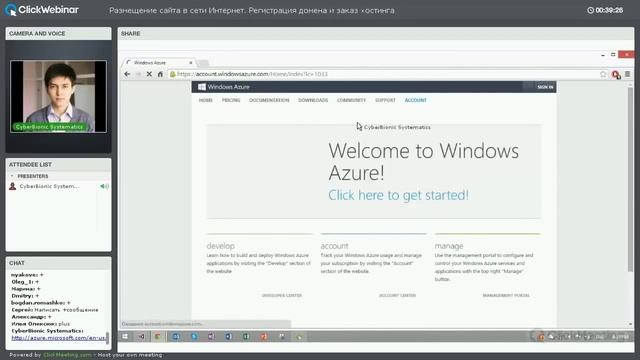This screenshot has height=360, width=640.
Task: Click the SIGN IN button
Action: (545, 87)
